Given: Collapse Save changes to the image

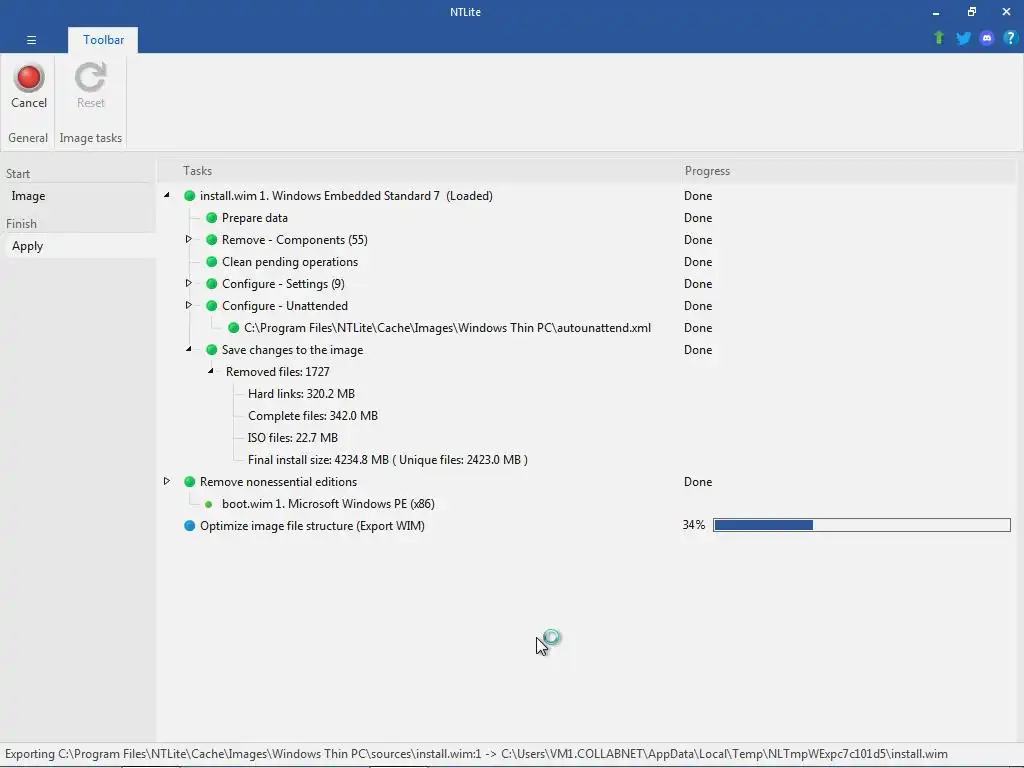Looking at the screenshot, I should click(188, 349).
